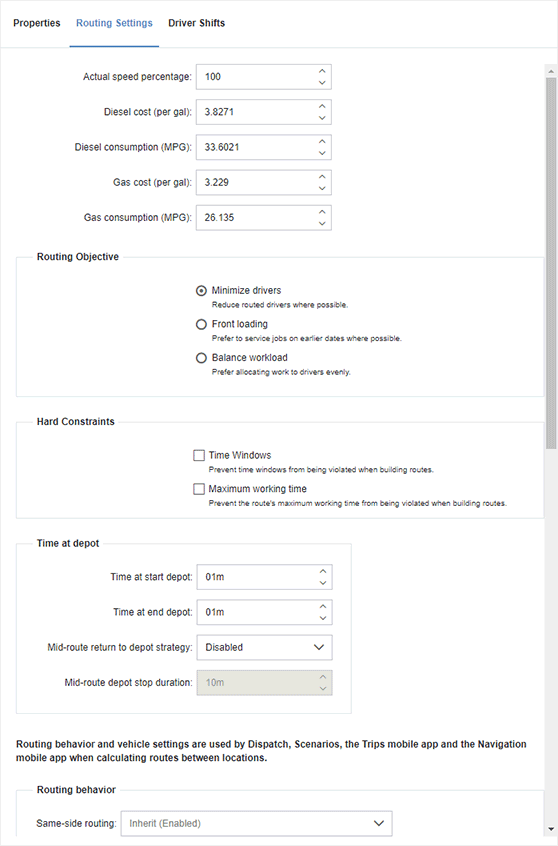Select Balance workload radio option
The height and width of the screenshot is (846, 558).
[201, 358]
